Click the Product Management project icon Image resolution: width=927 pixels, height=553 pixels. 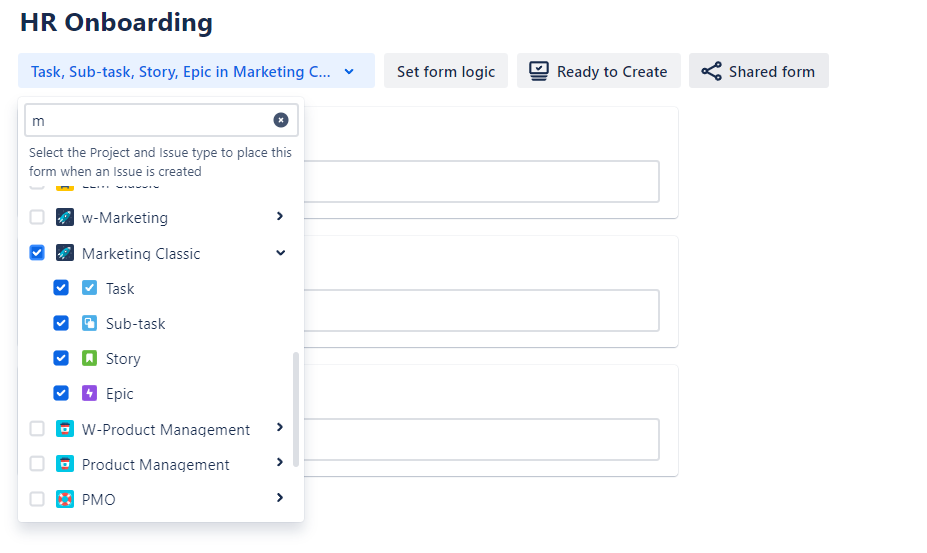click(x=65, y=464)
